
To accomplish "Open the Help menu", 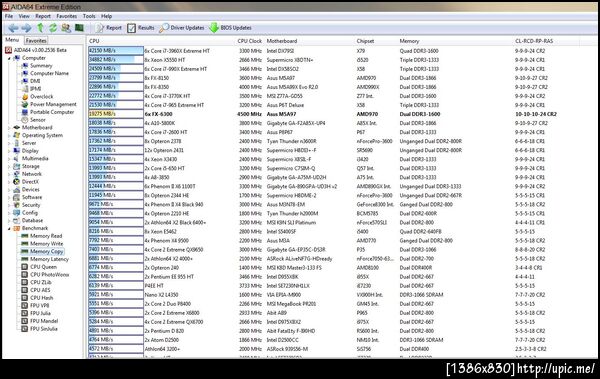I will (106, 16).
